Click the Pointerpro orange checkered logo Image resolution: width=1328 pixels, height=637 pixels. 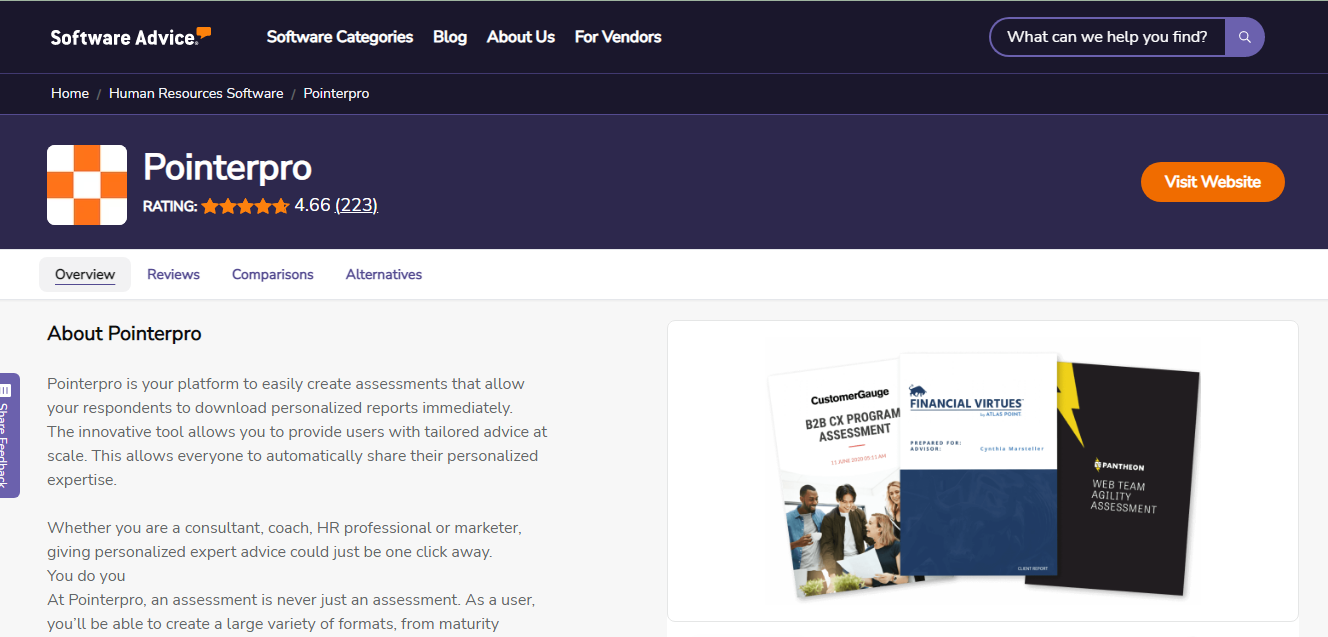click(x=87, y=185)
